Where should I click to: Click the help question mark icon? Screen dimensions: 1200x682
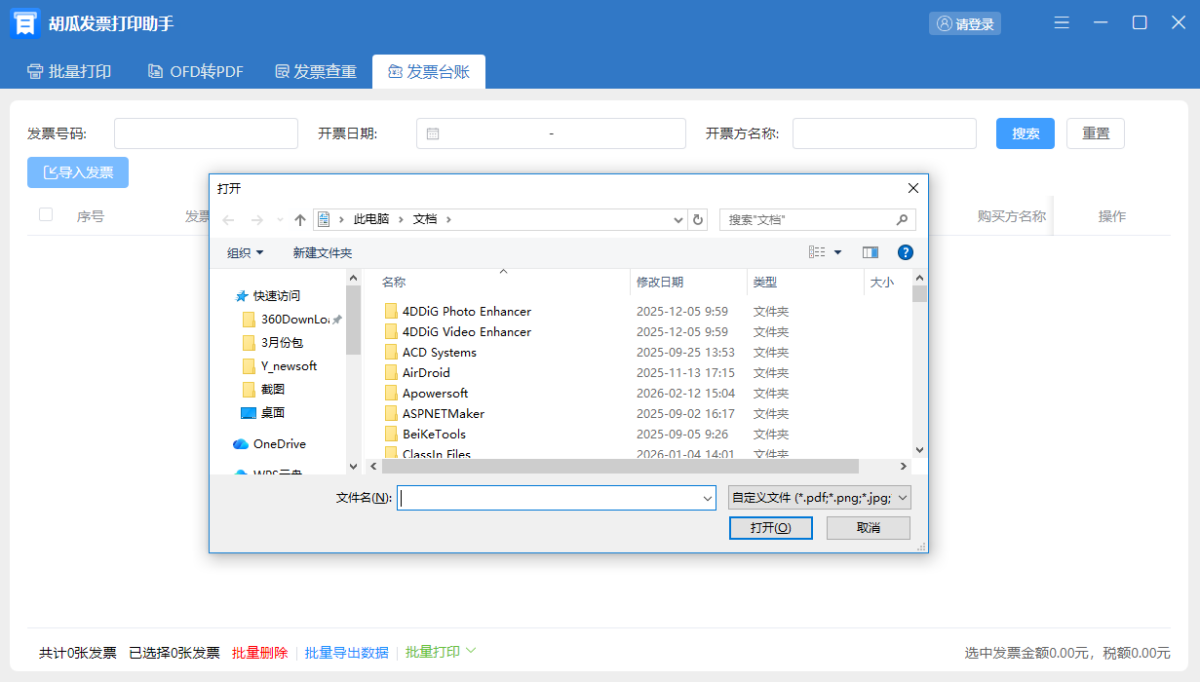(905, 252)
